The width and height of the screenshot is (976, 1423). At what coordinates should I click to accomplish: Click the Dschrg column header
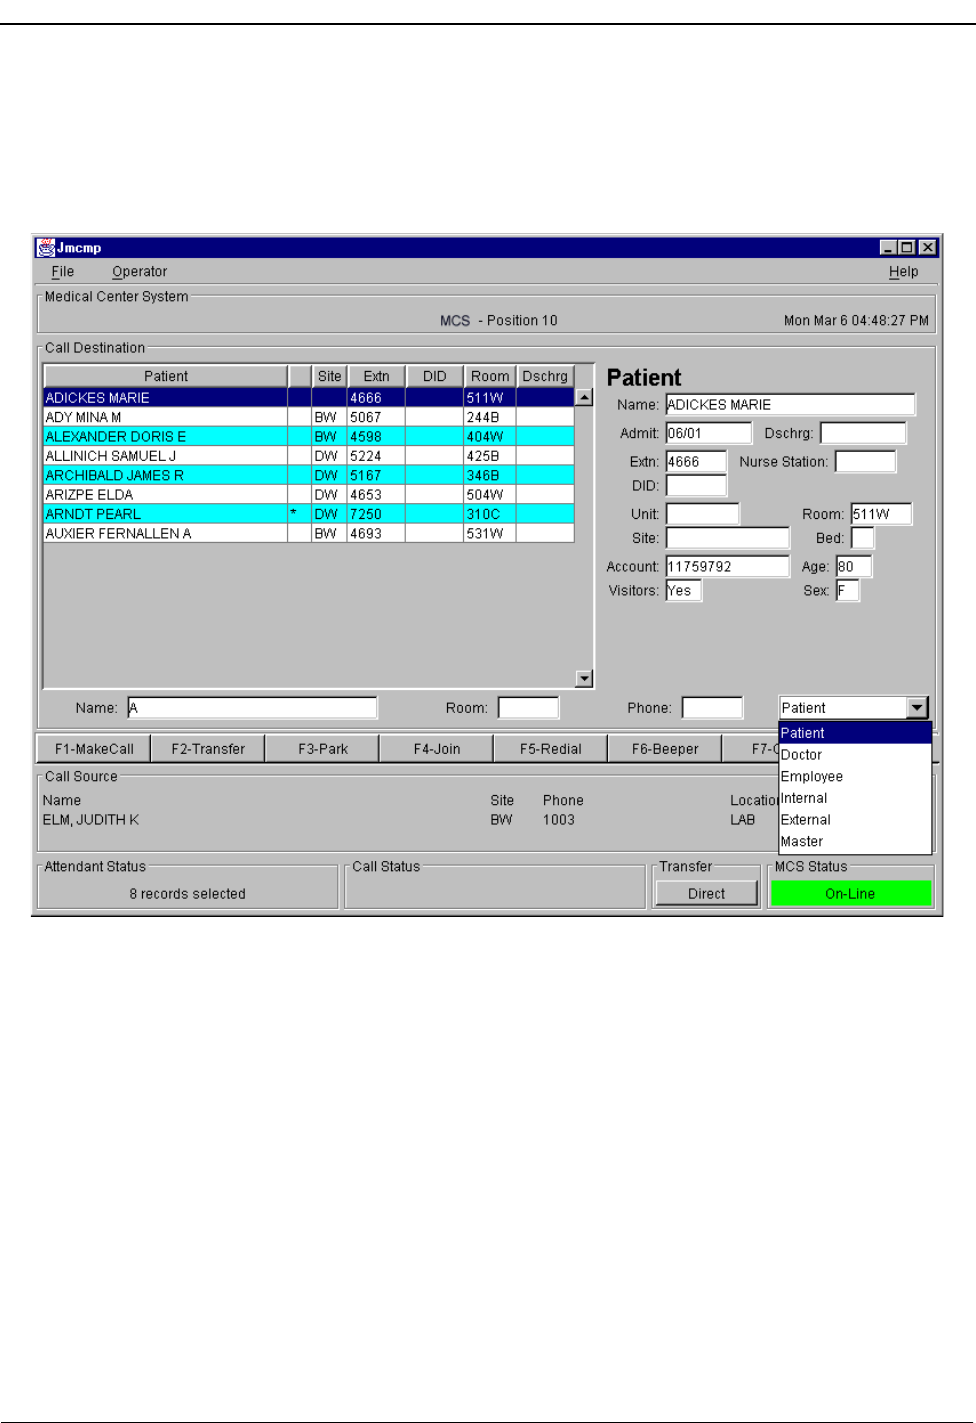545,376
